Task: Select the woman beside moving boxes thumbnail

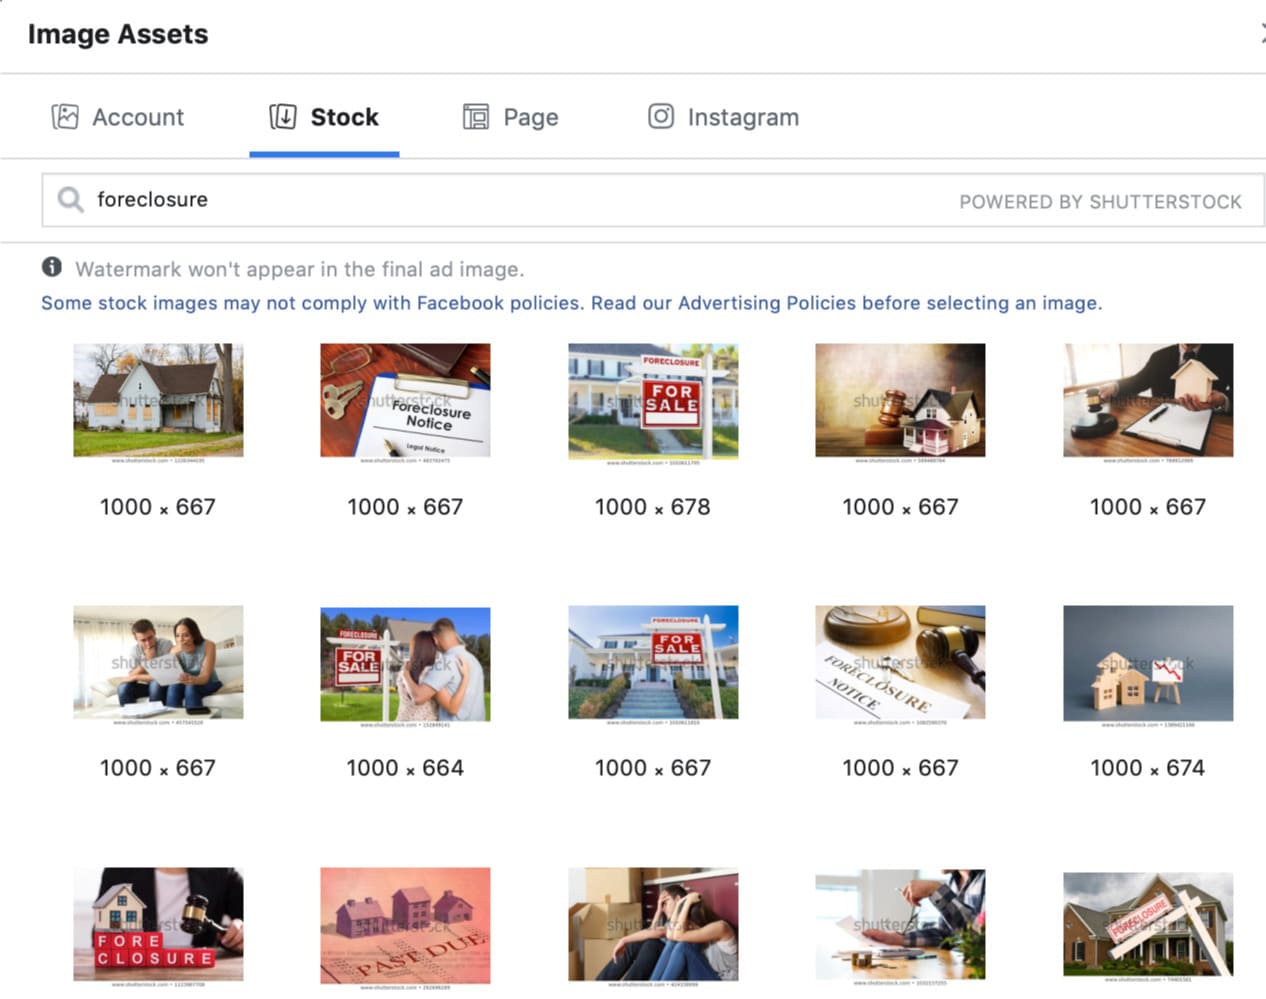Action: click(652, 924)
